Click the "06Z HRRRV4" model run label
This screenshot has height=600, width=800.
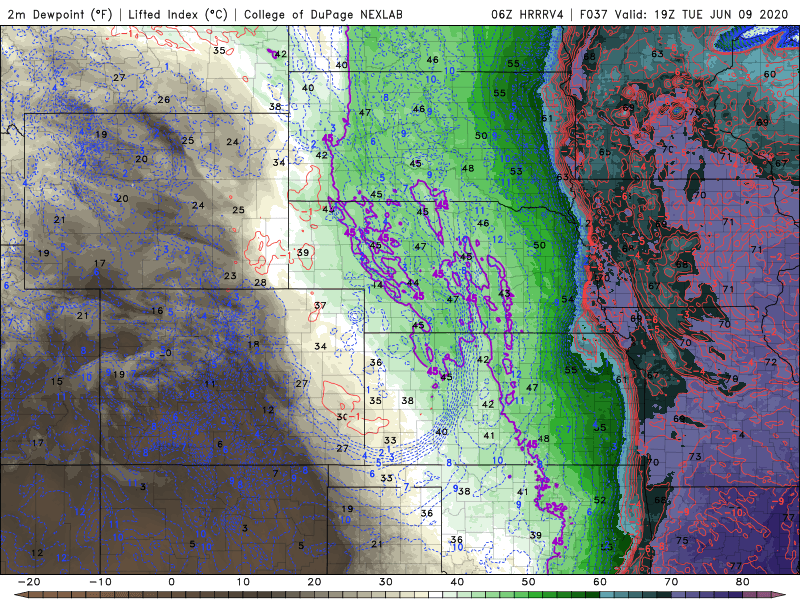tap(527, 14)
